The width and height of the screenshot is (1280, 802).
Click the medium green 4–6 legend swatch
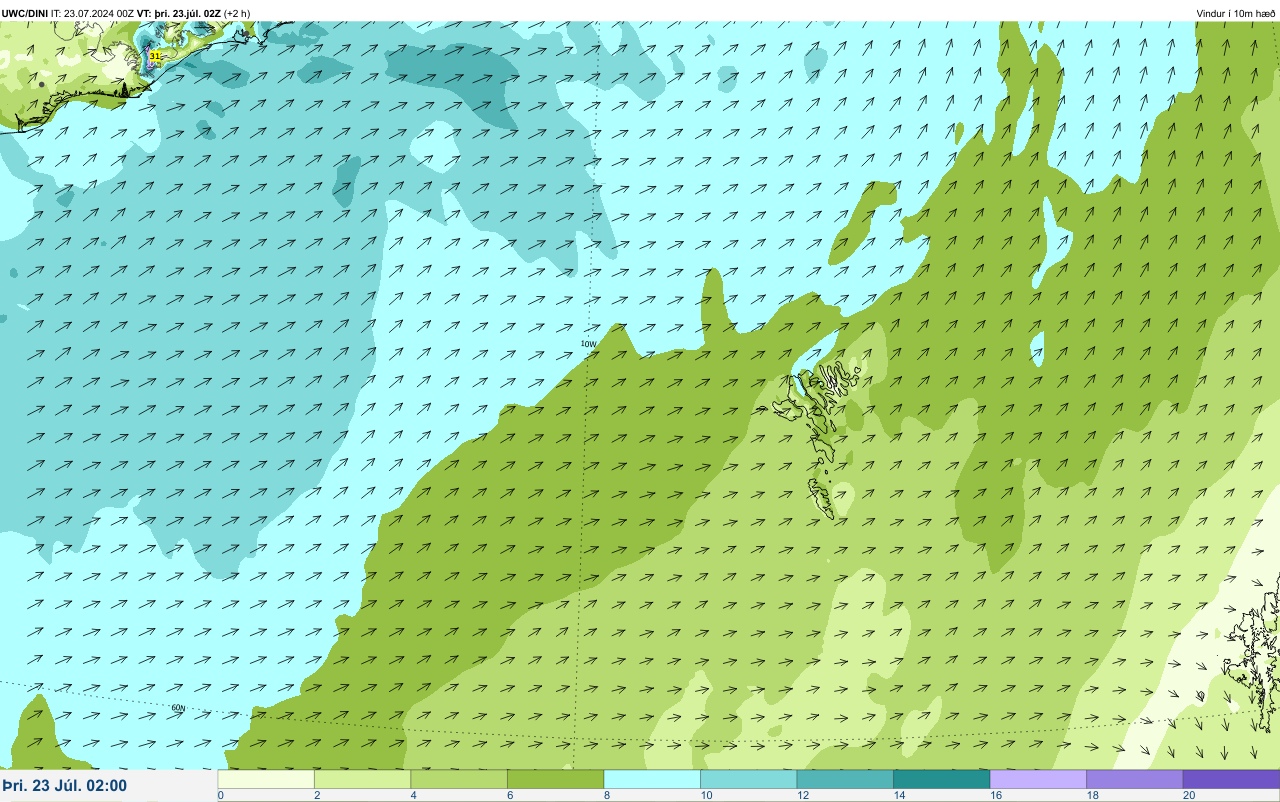(x=459, y=779)
